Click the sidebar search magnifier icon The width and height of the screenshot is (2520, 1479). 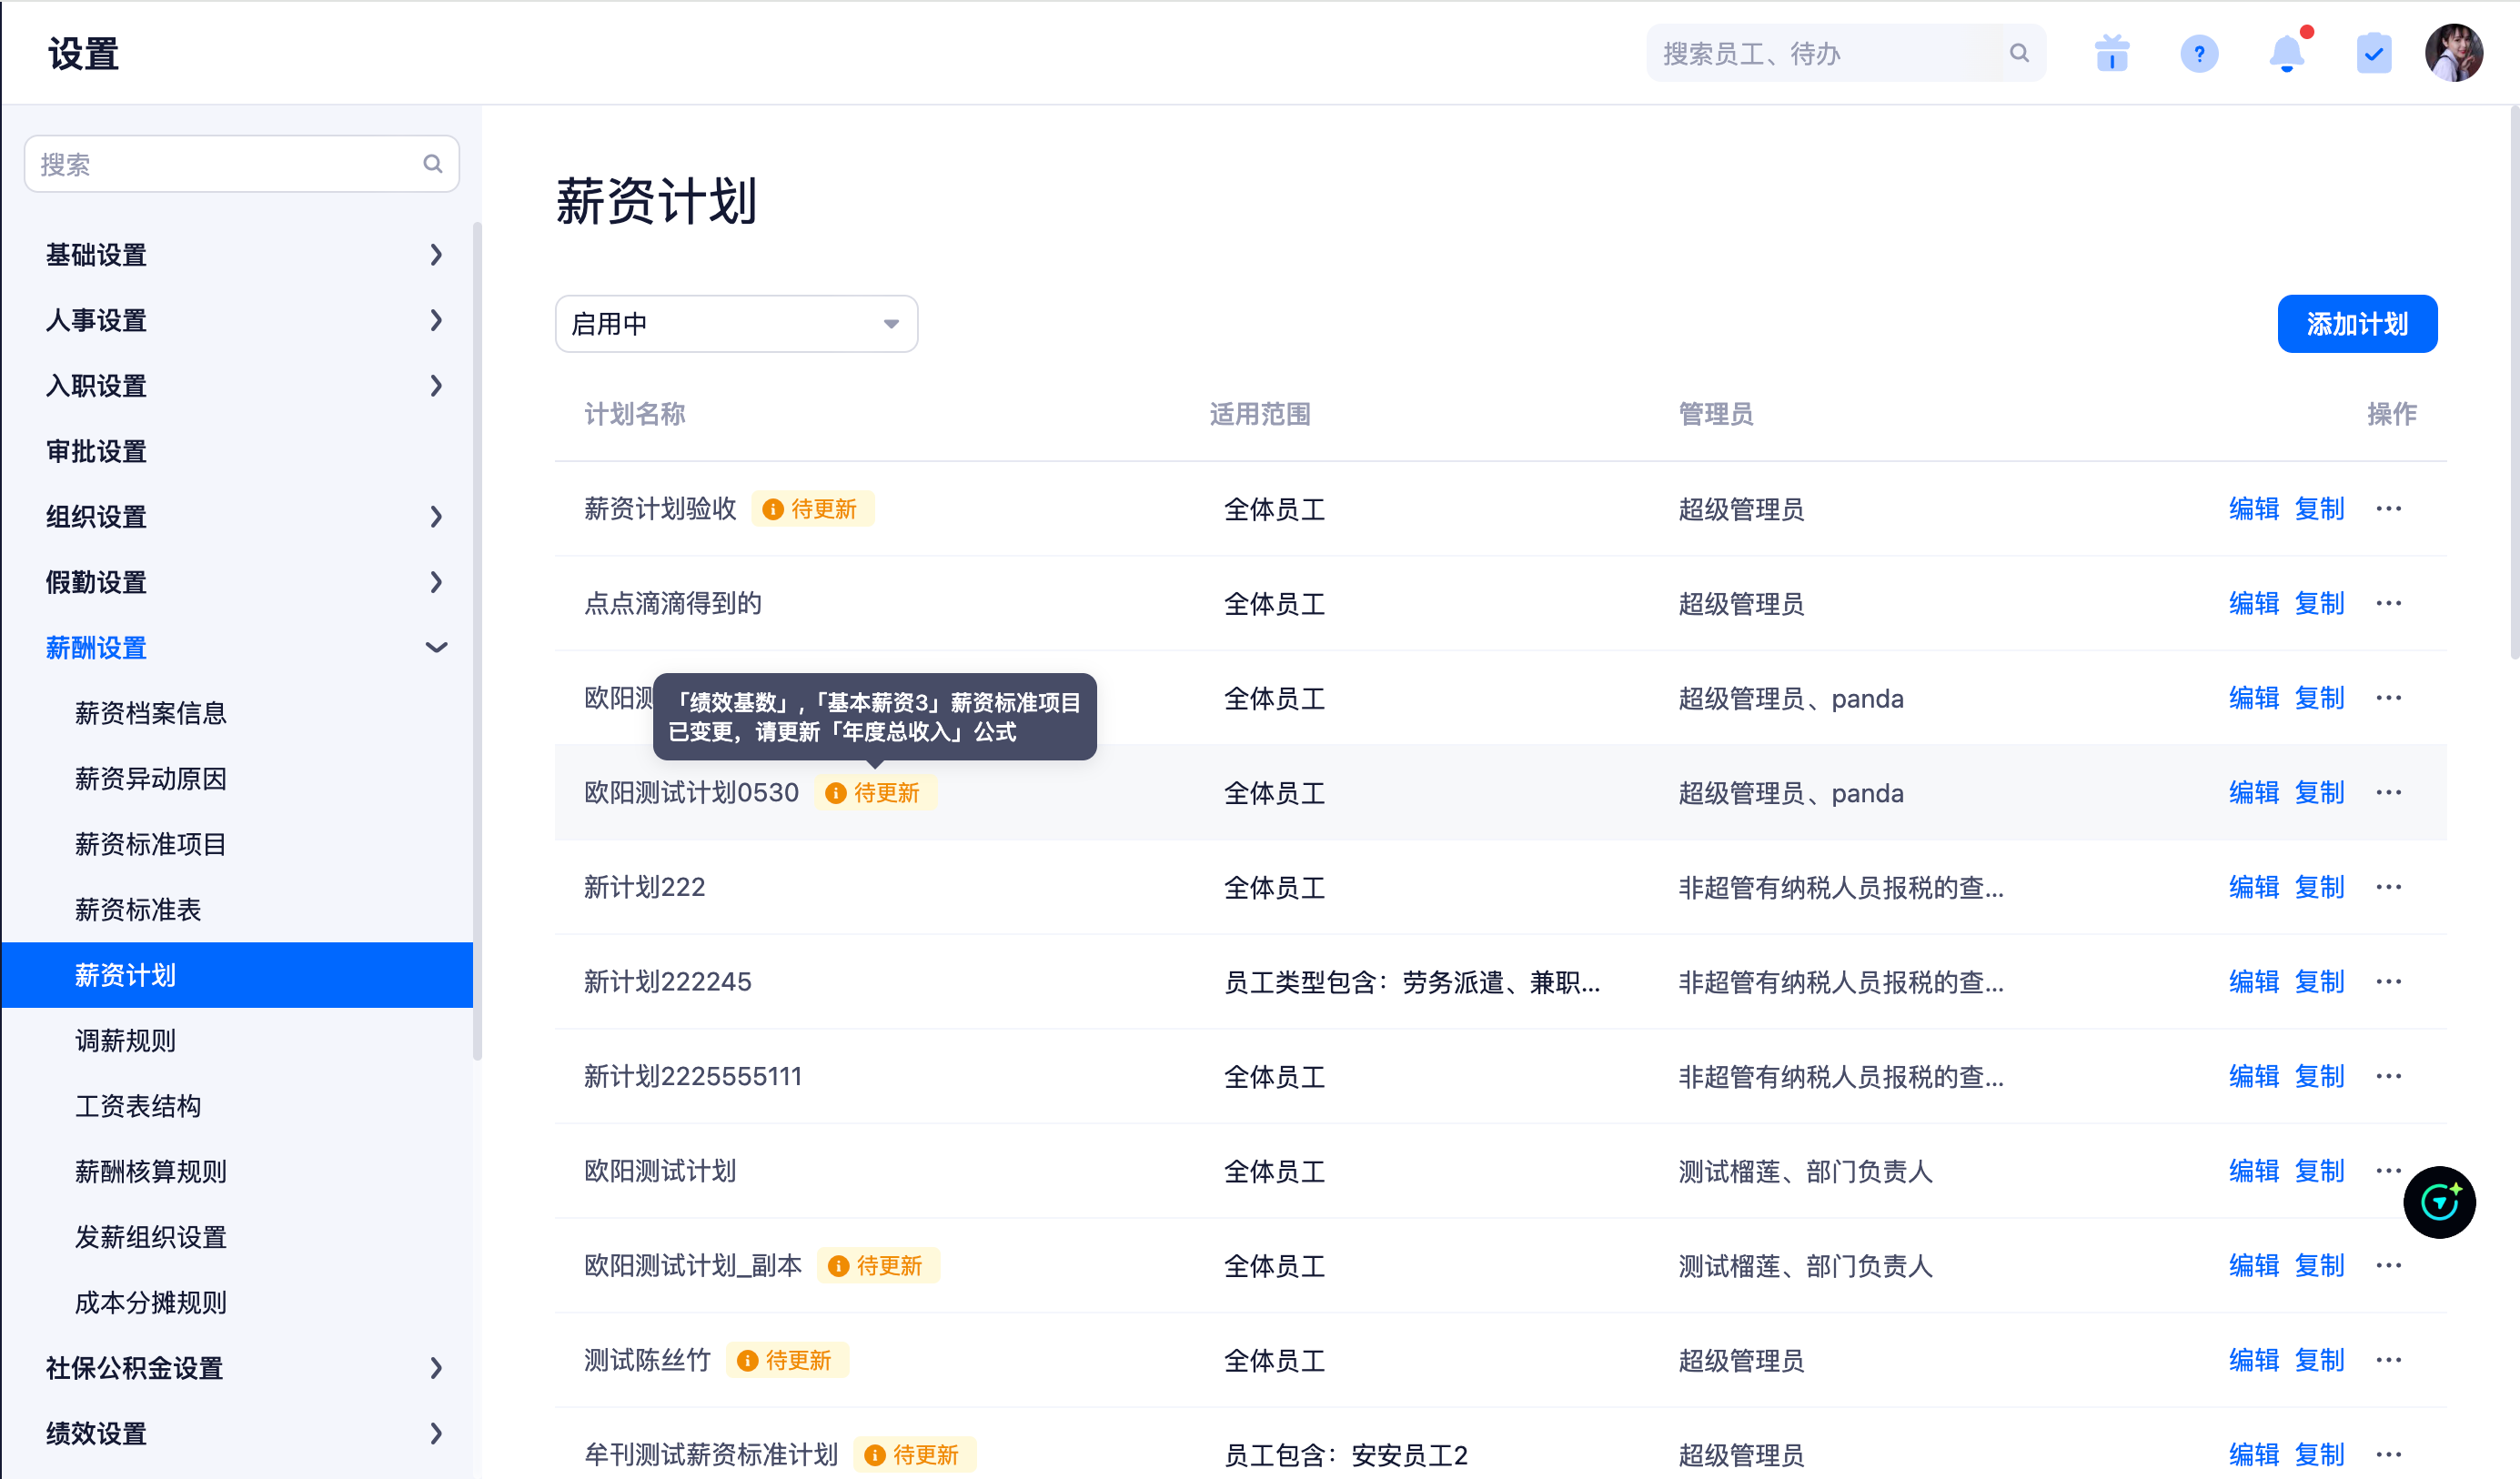(x=432, y=164)
